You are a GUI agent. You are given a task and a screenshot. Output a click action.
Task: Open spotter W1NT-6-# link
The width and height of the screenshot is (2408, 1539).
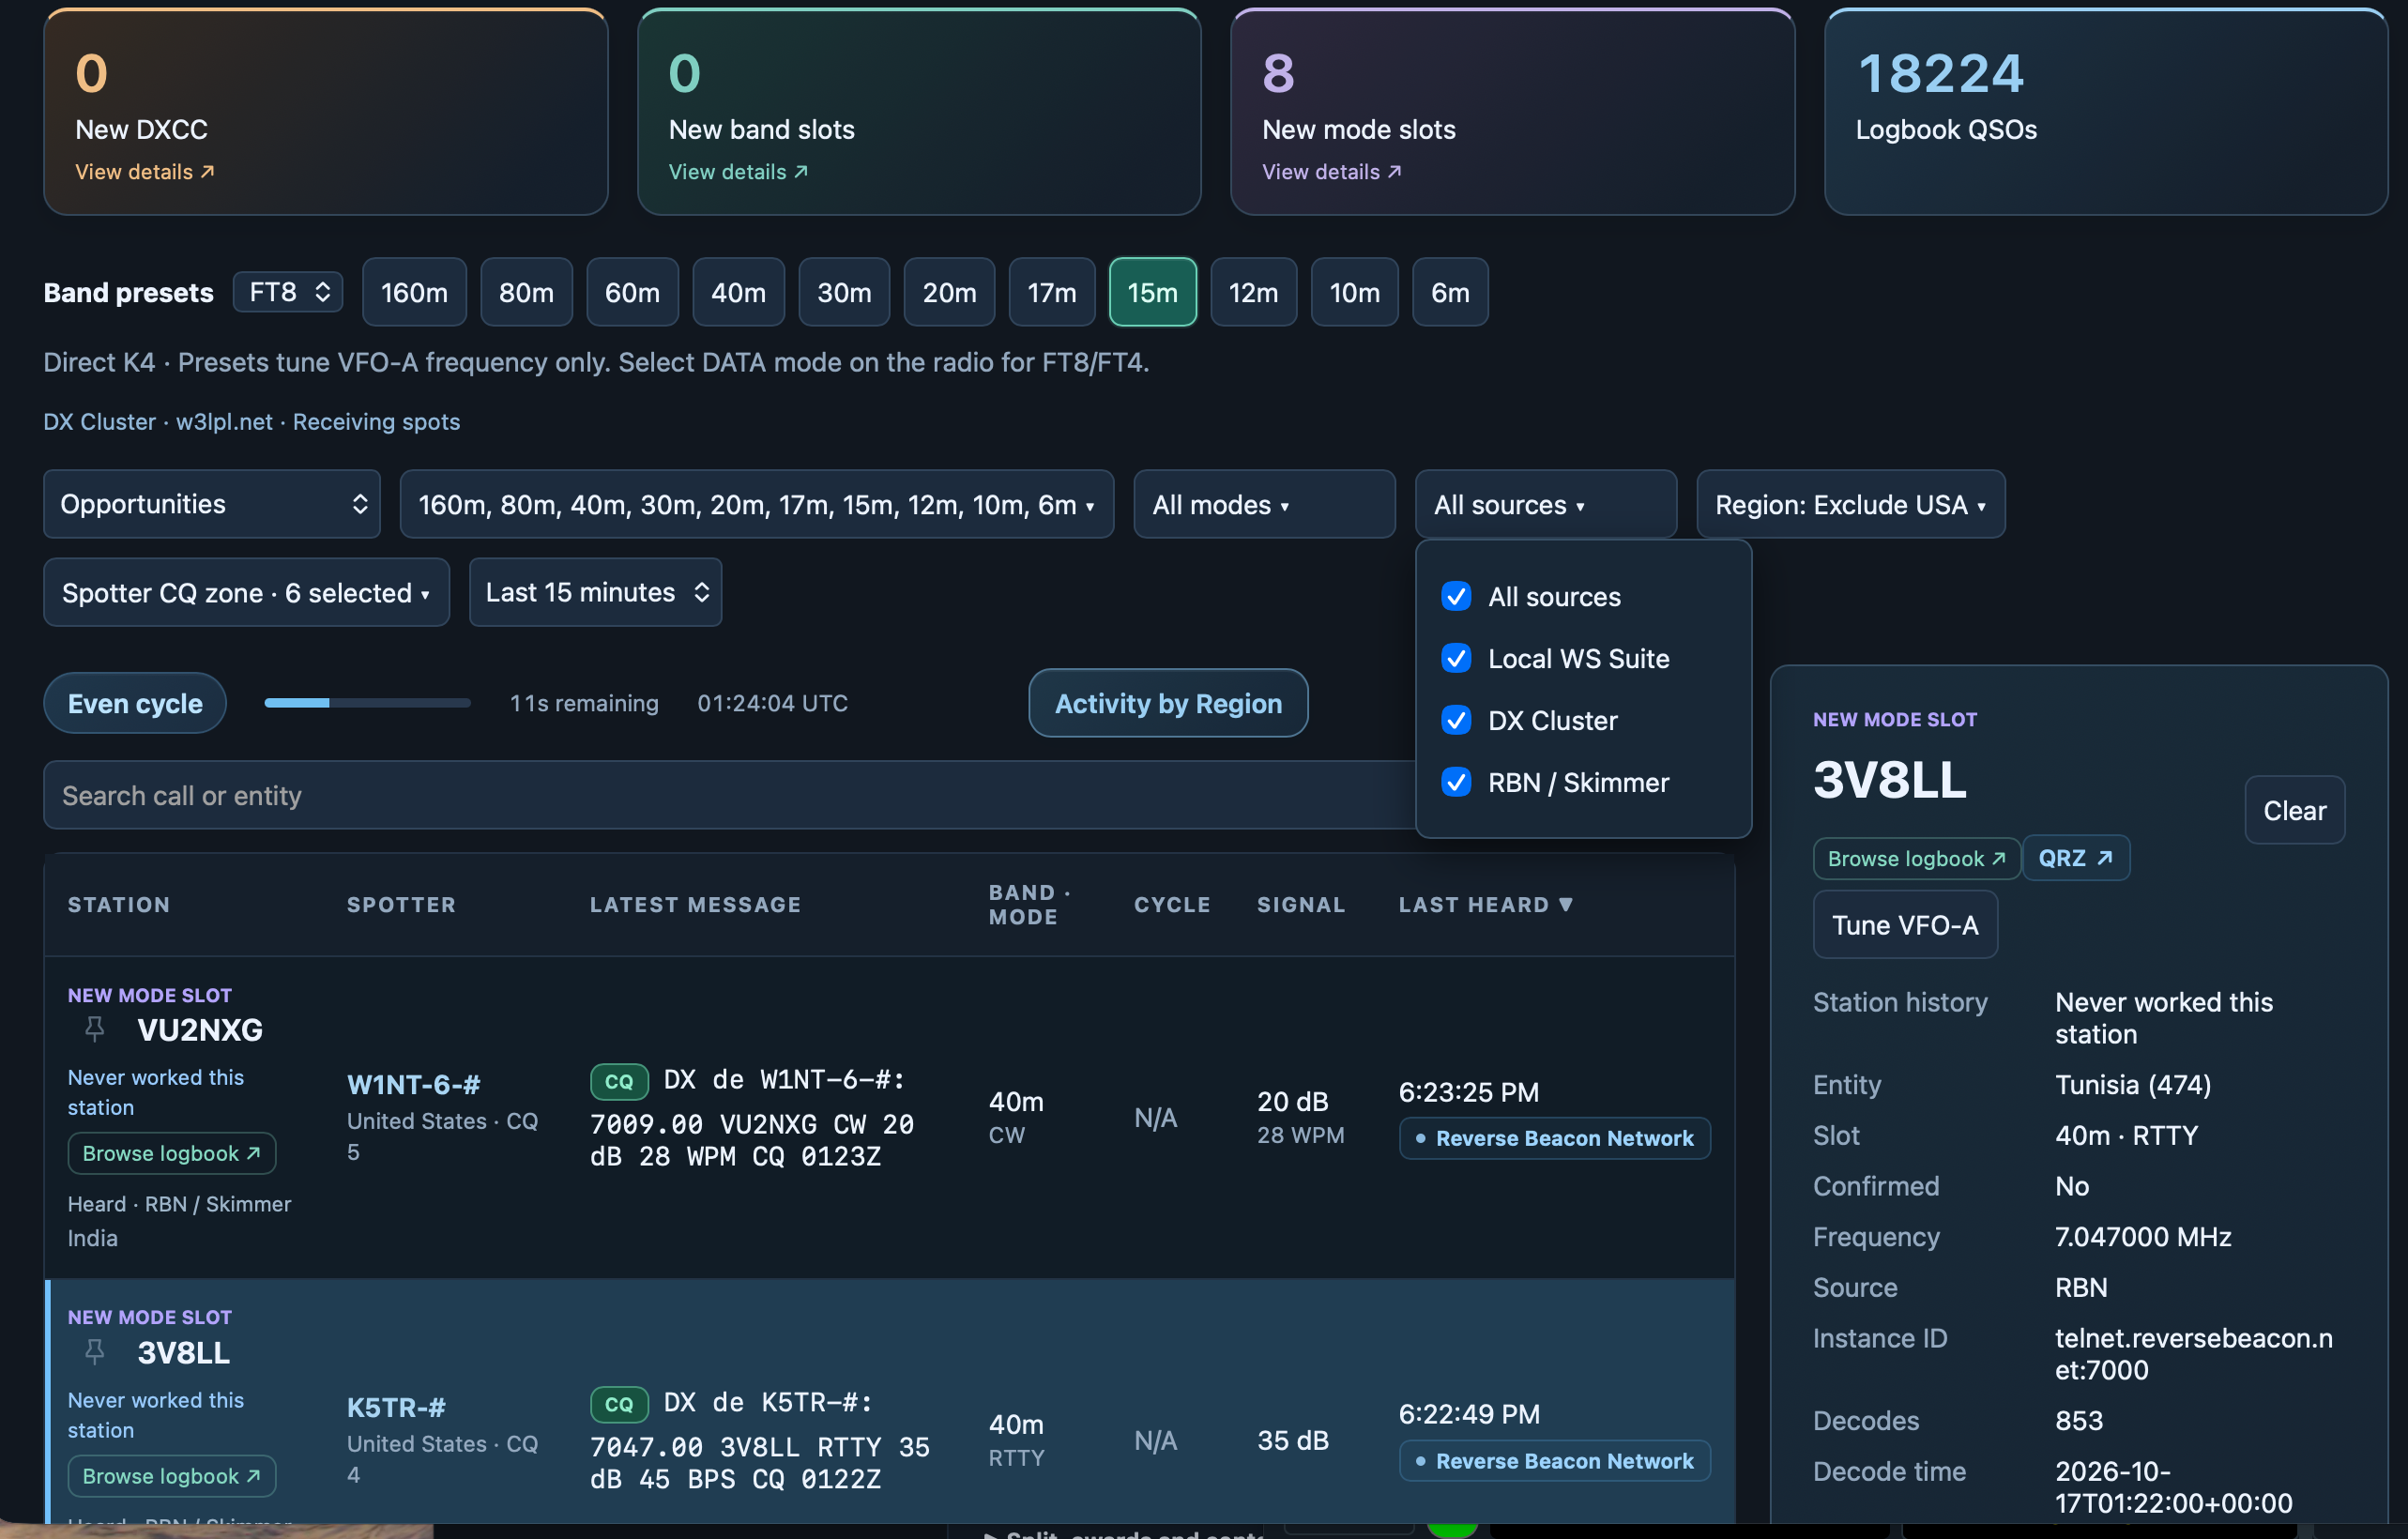click(x=413, y=1084)
